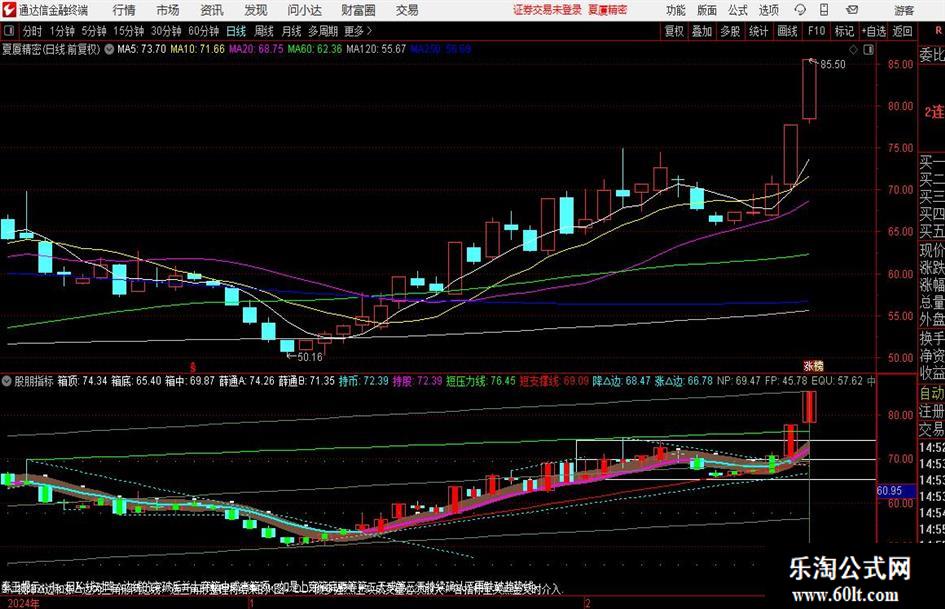Click the diamond icon above the chart
Image resolution: width=945 pixels, height=609 pixels.
pos(853,49)
